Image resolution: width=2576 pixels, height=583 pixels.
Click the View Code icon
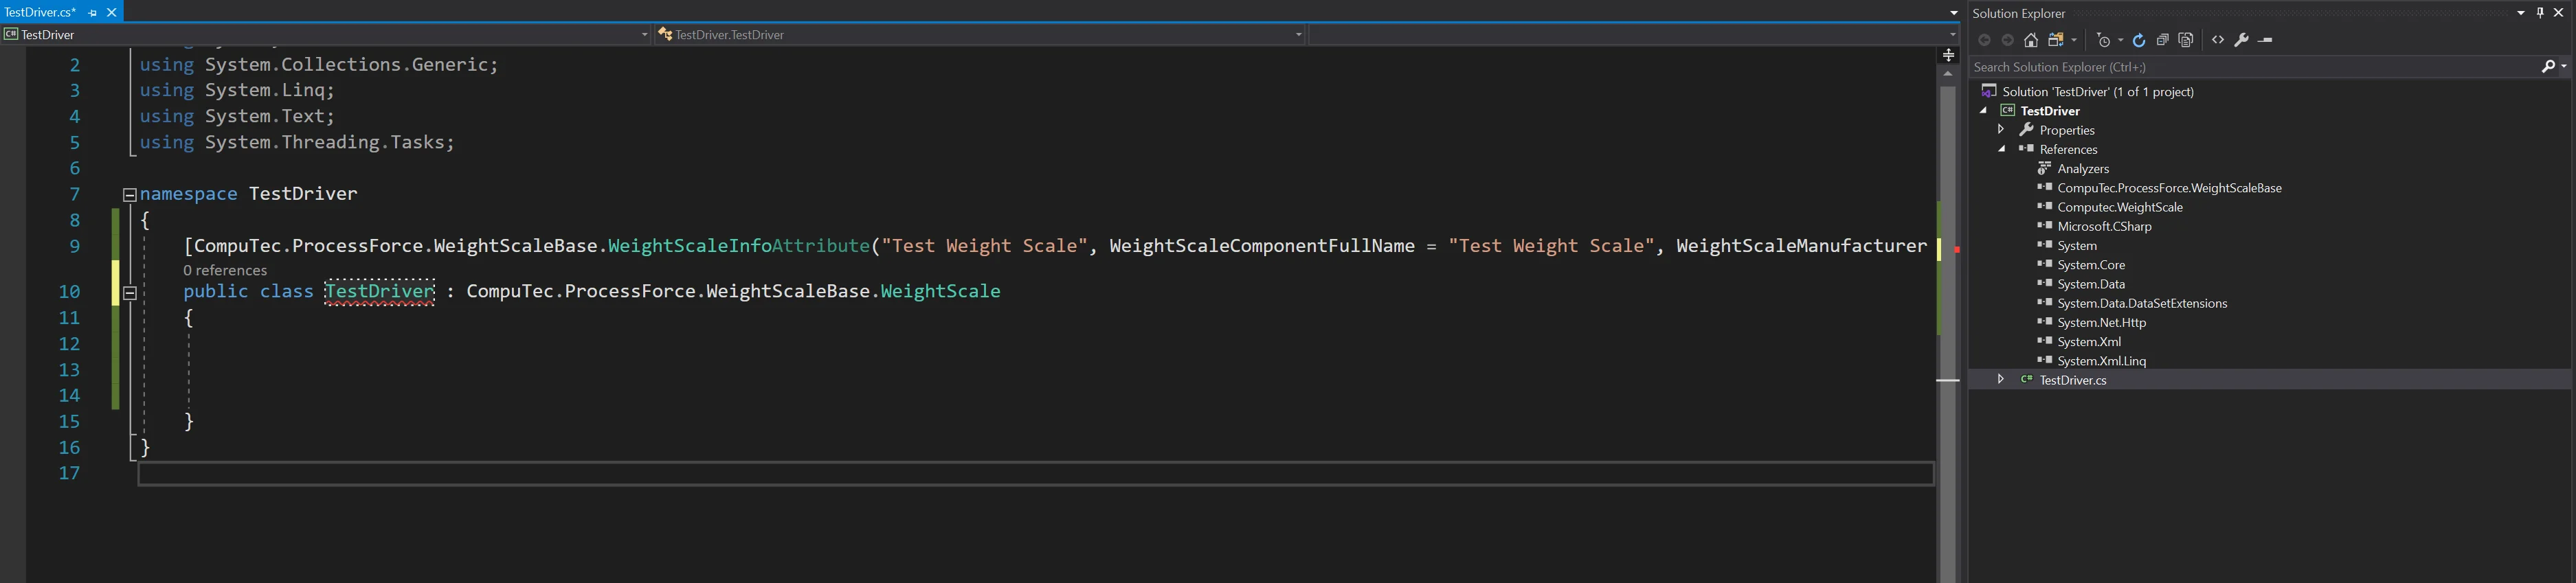point(2217,40)
